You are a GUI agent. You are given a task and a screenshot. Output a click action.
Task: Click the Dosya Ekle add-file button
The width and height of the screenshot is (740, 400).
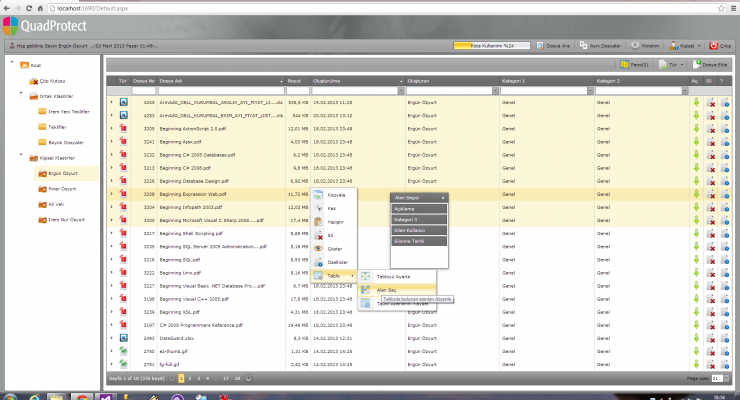pyautogui.click(x=710, y=65)
